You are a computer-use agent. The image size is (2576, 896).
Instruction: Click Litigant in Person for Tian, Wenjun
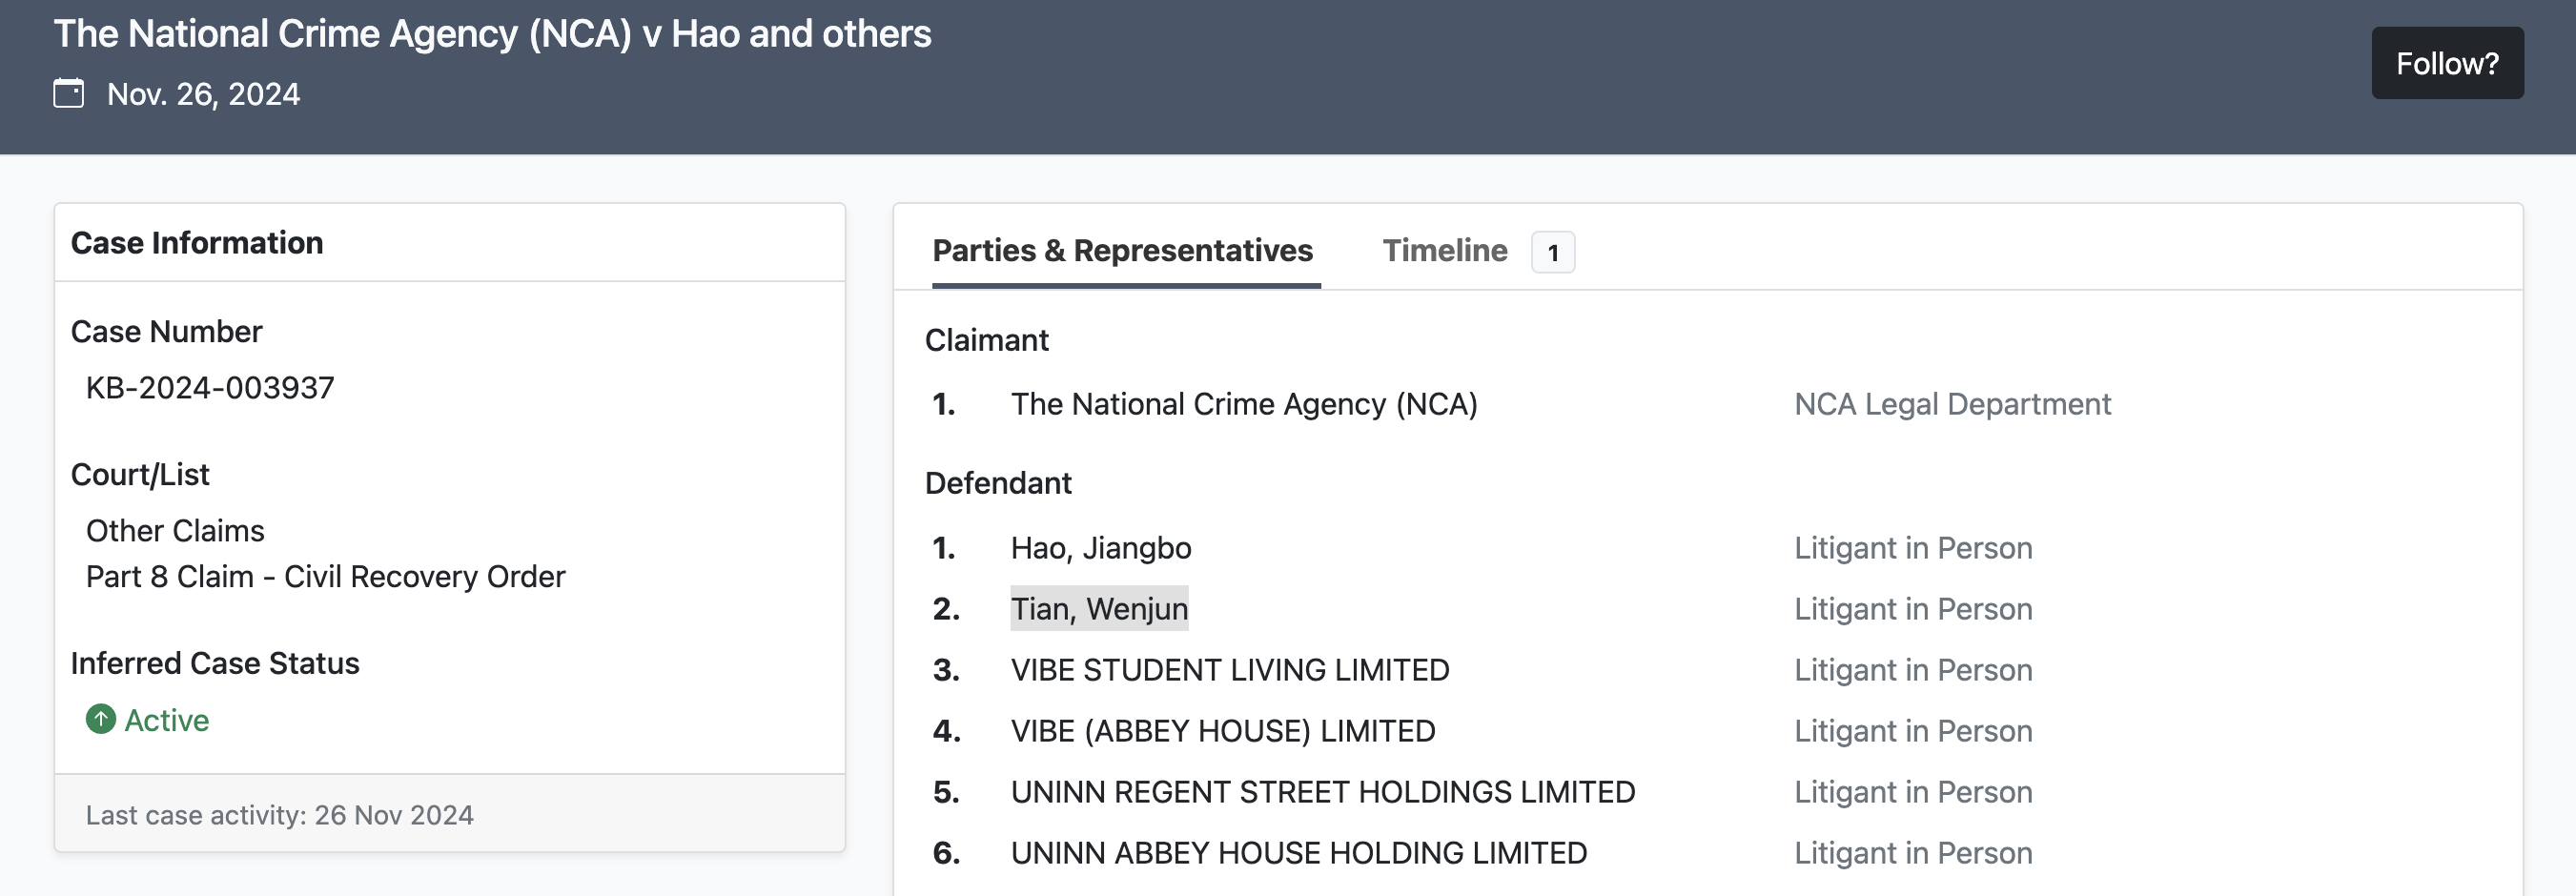1912,609
